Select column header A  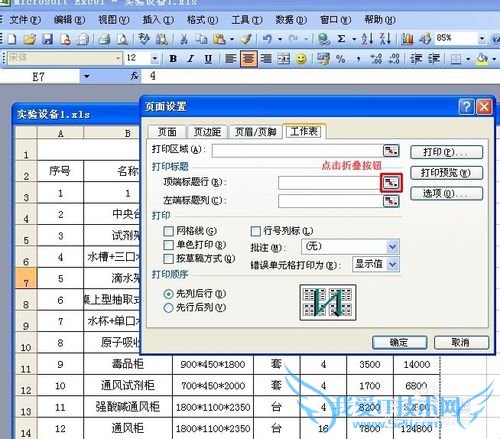(60, 133)
